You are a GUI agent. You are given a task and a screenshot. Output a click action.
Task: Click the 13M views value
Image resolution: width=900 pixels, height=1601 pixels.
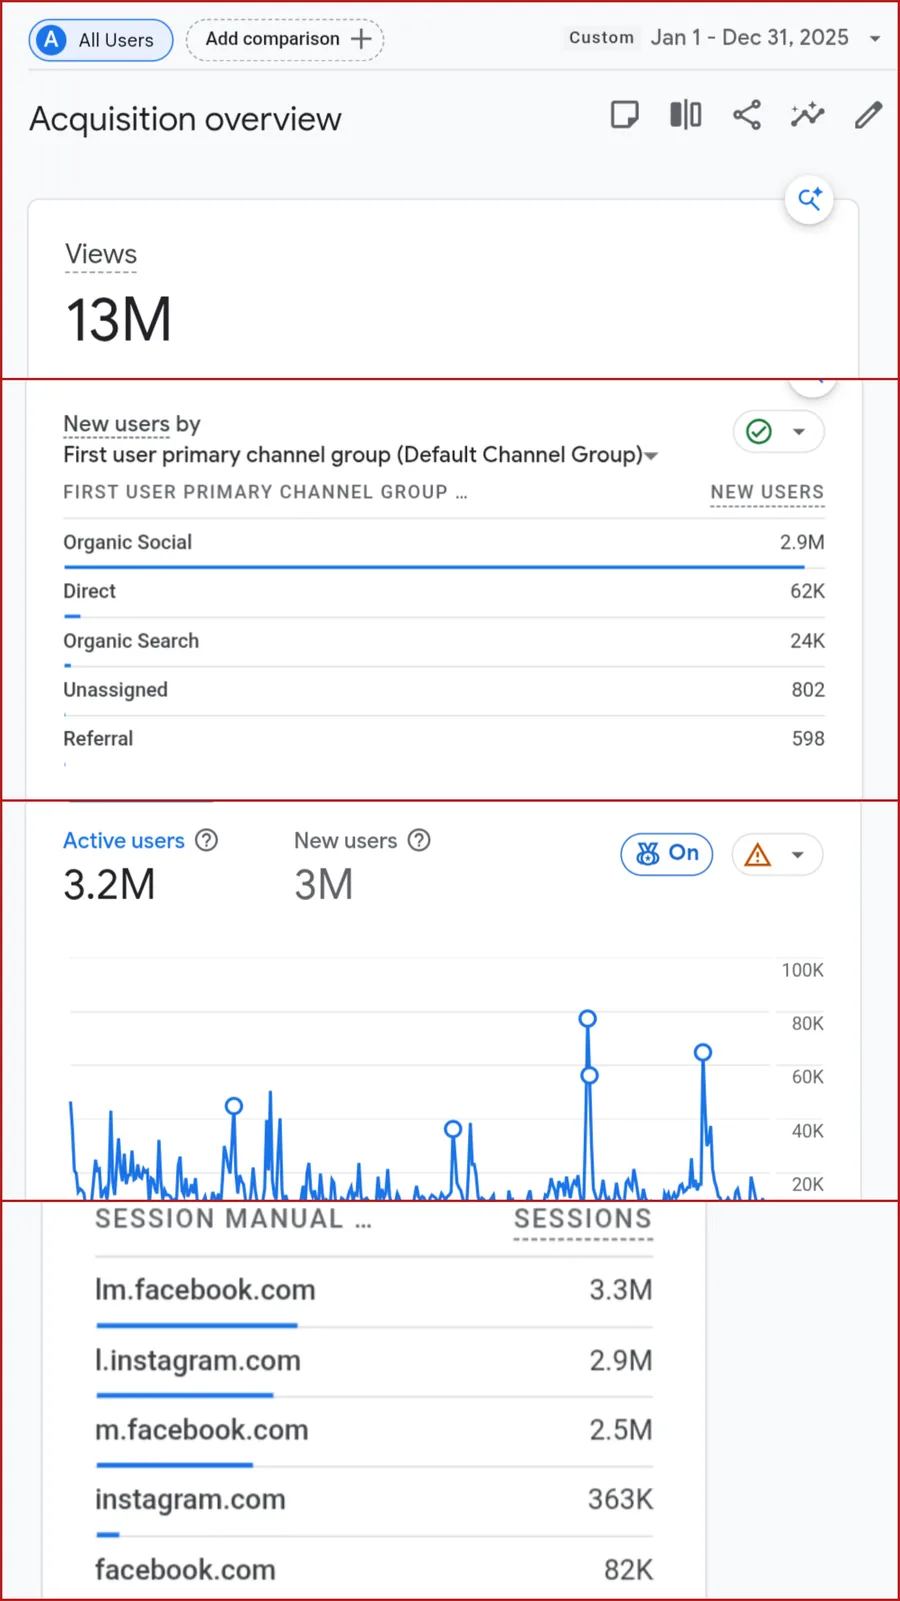[x=119, y=320]
